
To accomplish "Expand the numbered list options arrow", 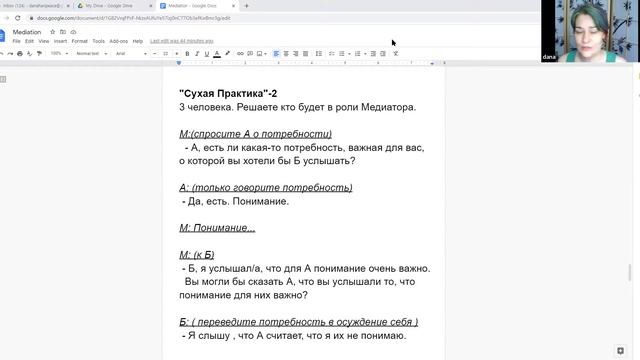I will pyautogui.click(x=365, y=53).
